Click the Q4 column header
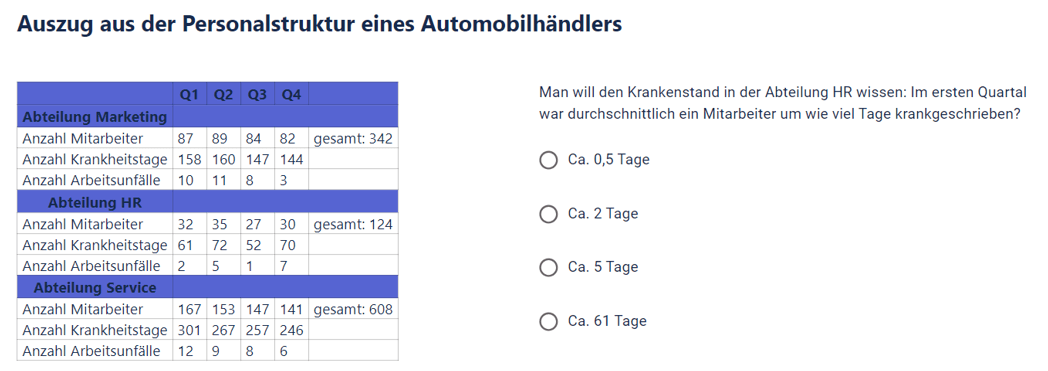The width and height of the screenshot is (1048, 371). click(291, 96)
